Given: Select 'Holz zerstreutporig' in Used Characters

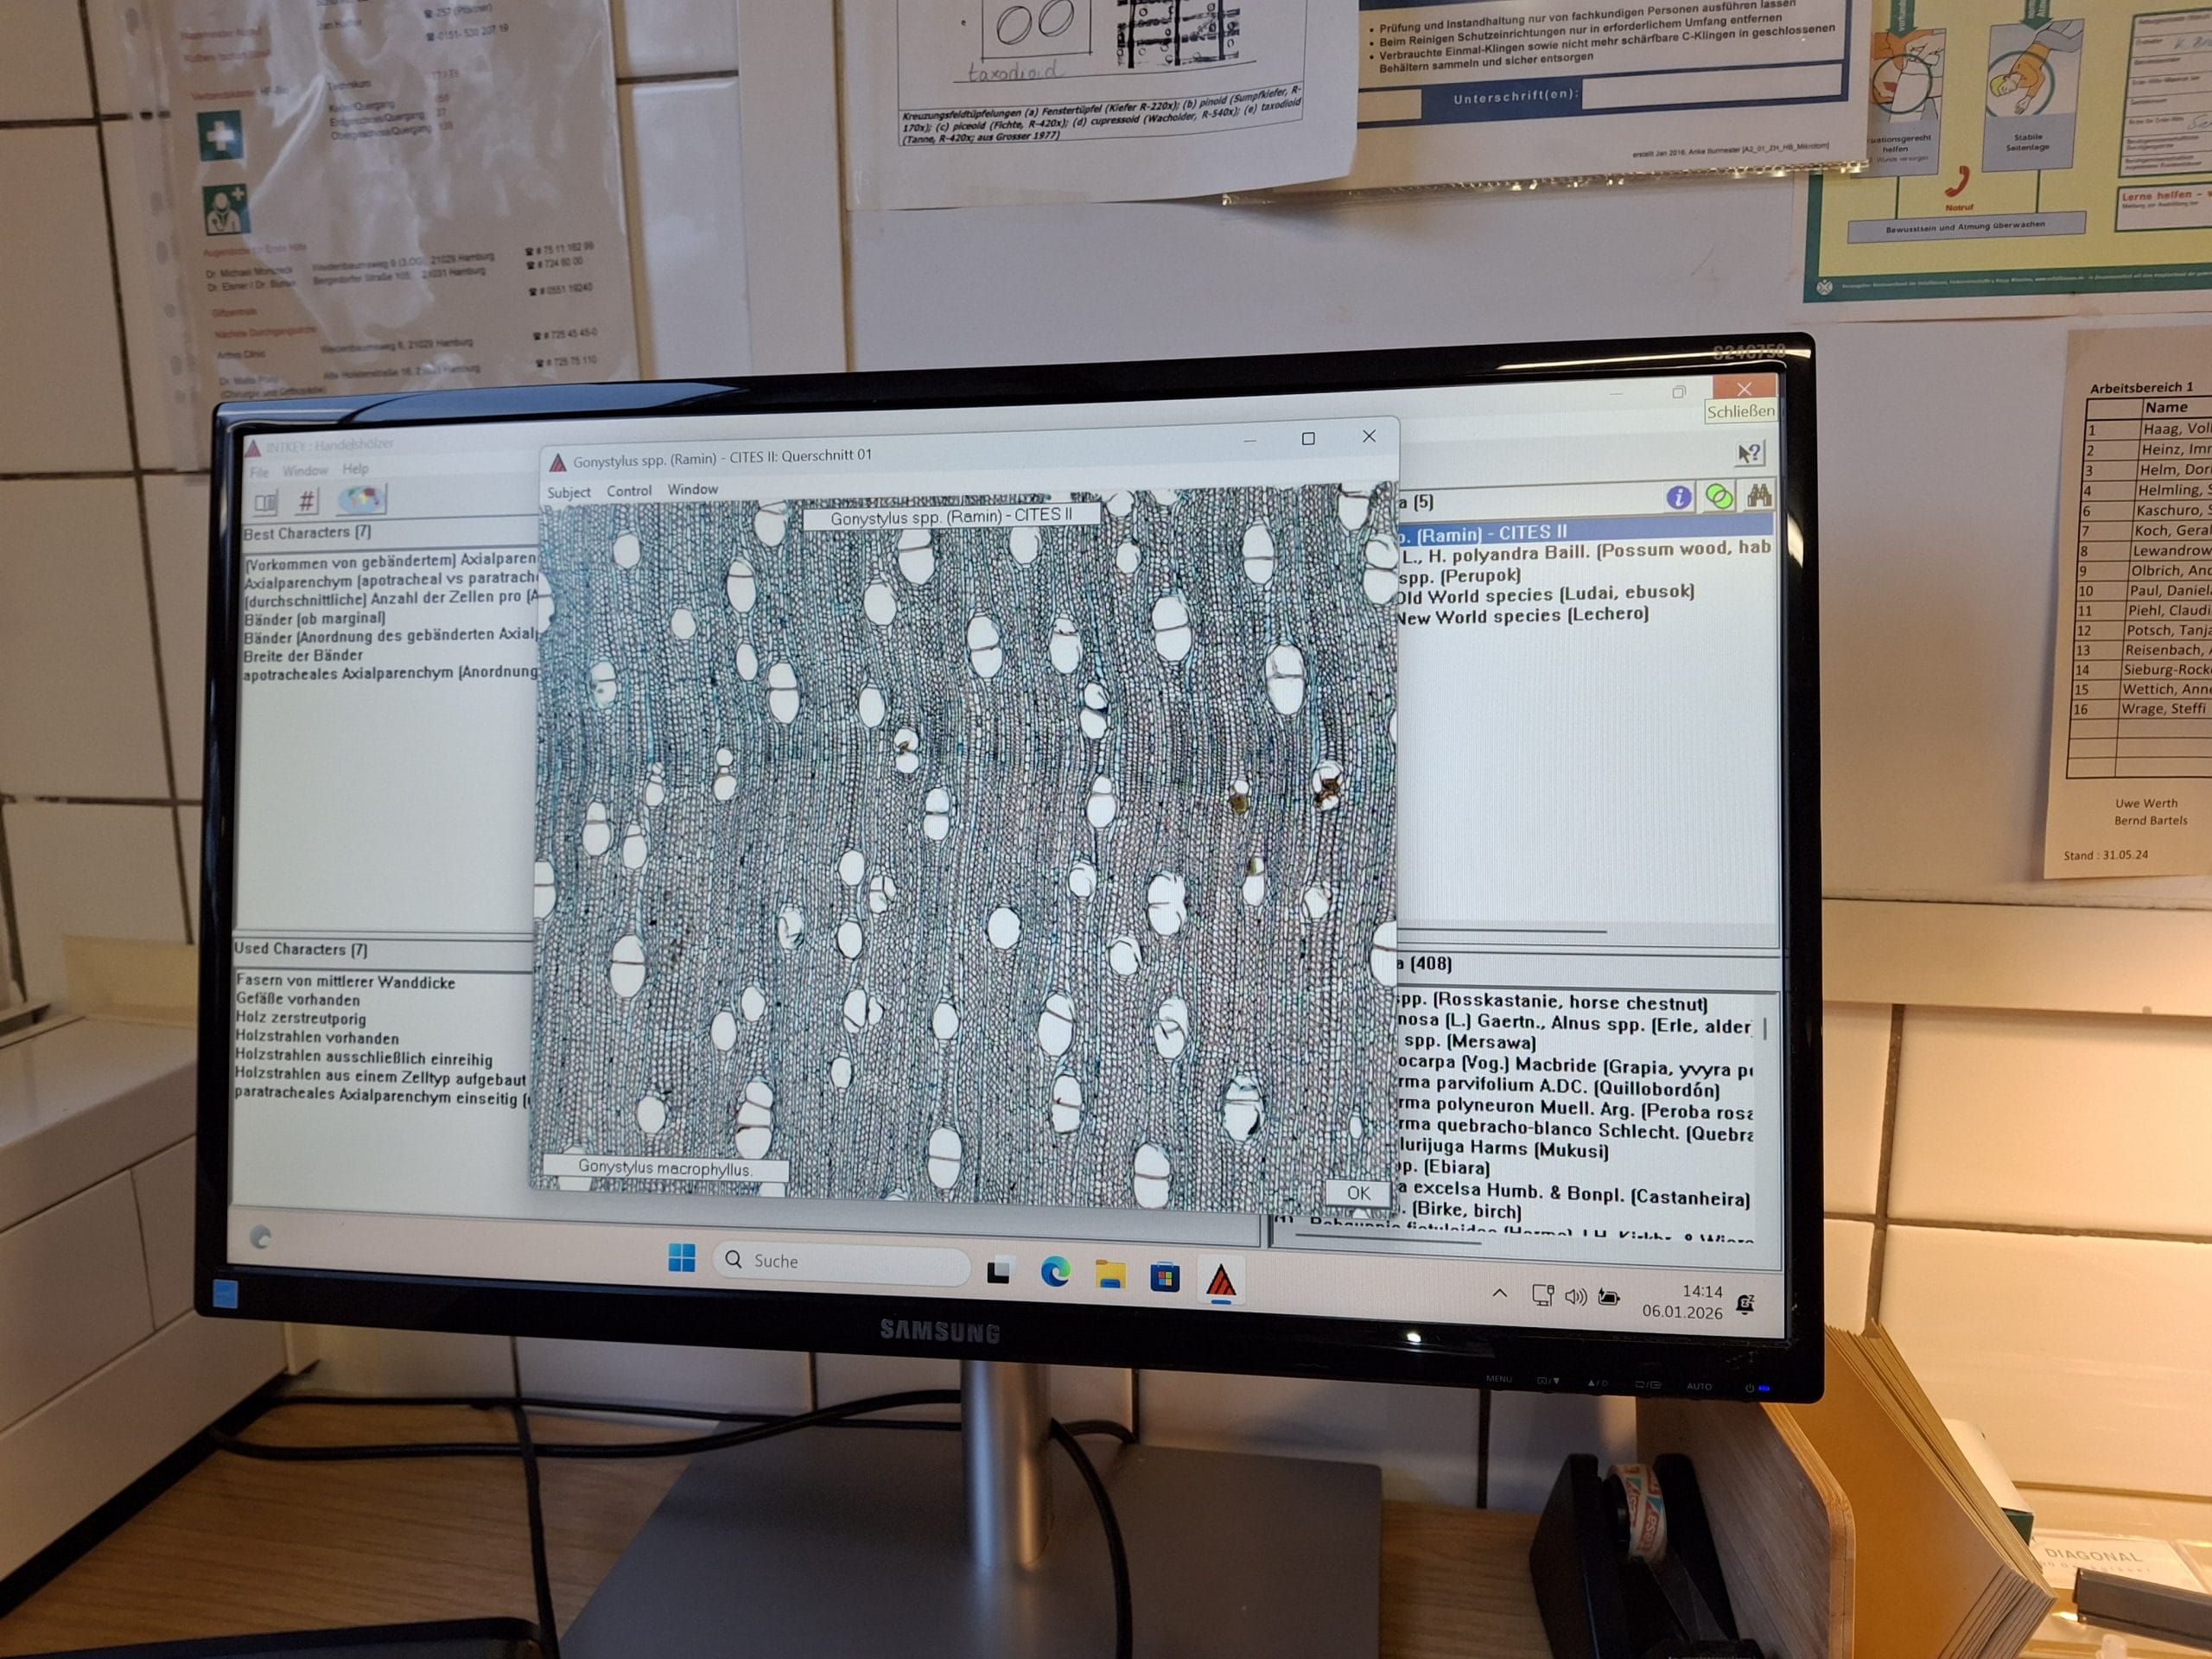Looking at the screenshot, I should point(301,1019).
